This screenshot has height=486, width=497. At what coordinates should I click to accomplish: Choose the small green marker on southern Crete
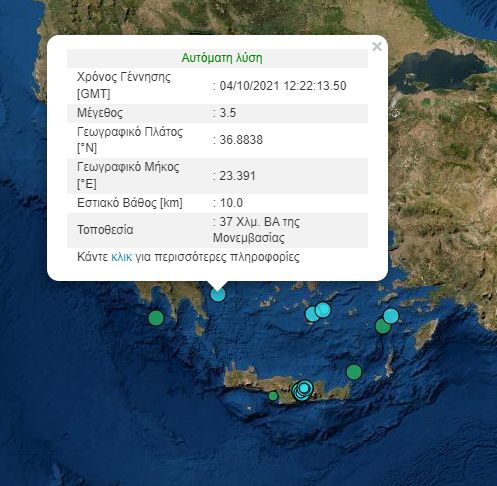(x=273, y=396)
